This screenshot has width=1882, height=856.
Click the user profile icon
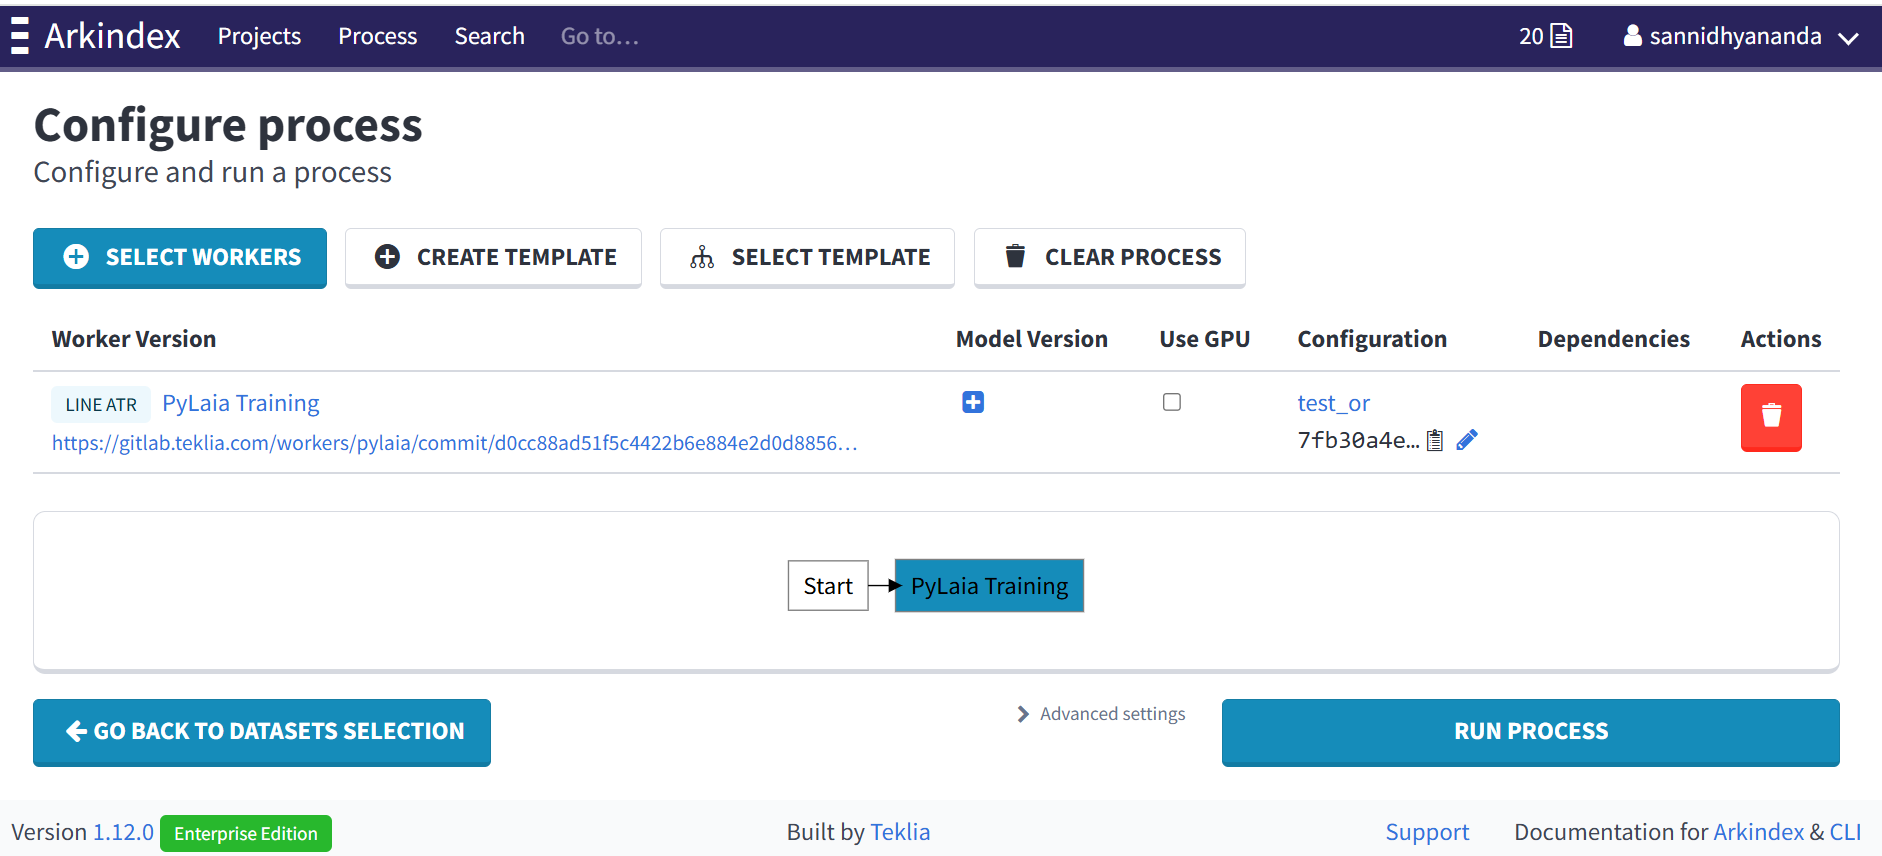[x=1632, y=36]
